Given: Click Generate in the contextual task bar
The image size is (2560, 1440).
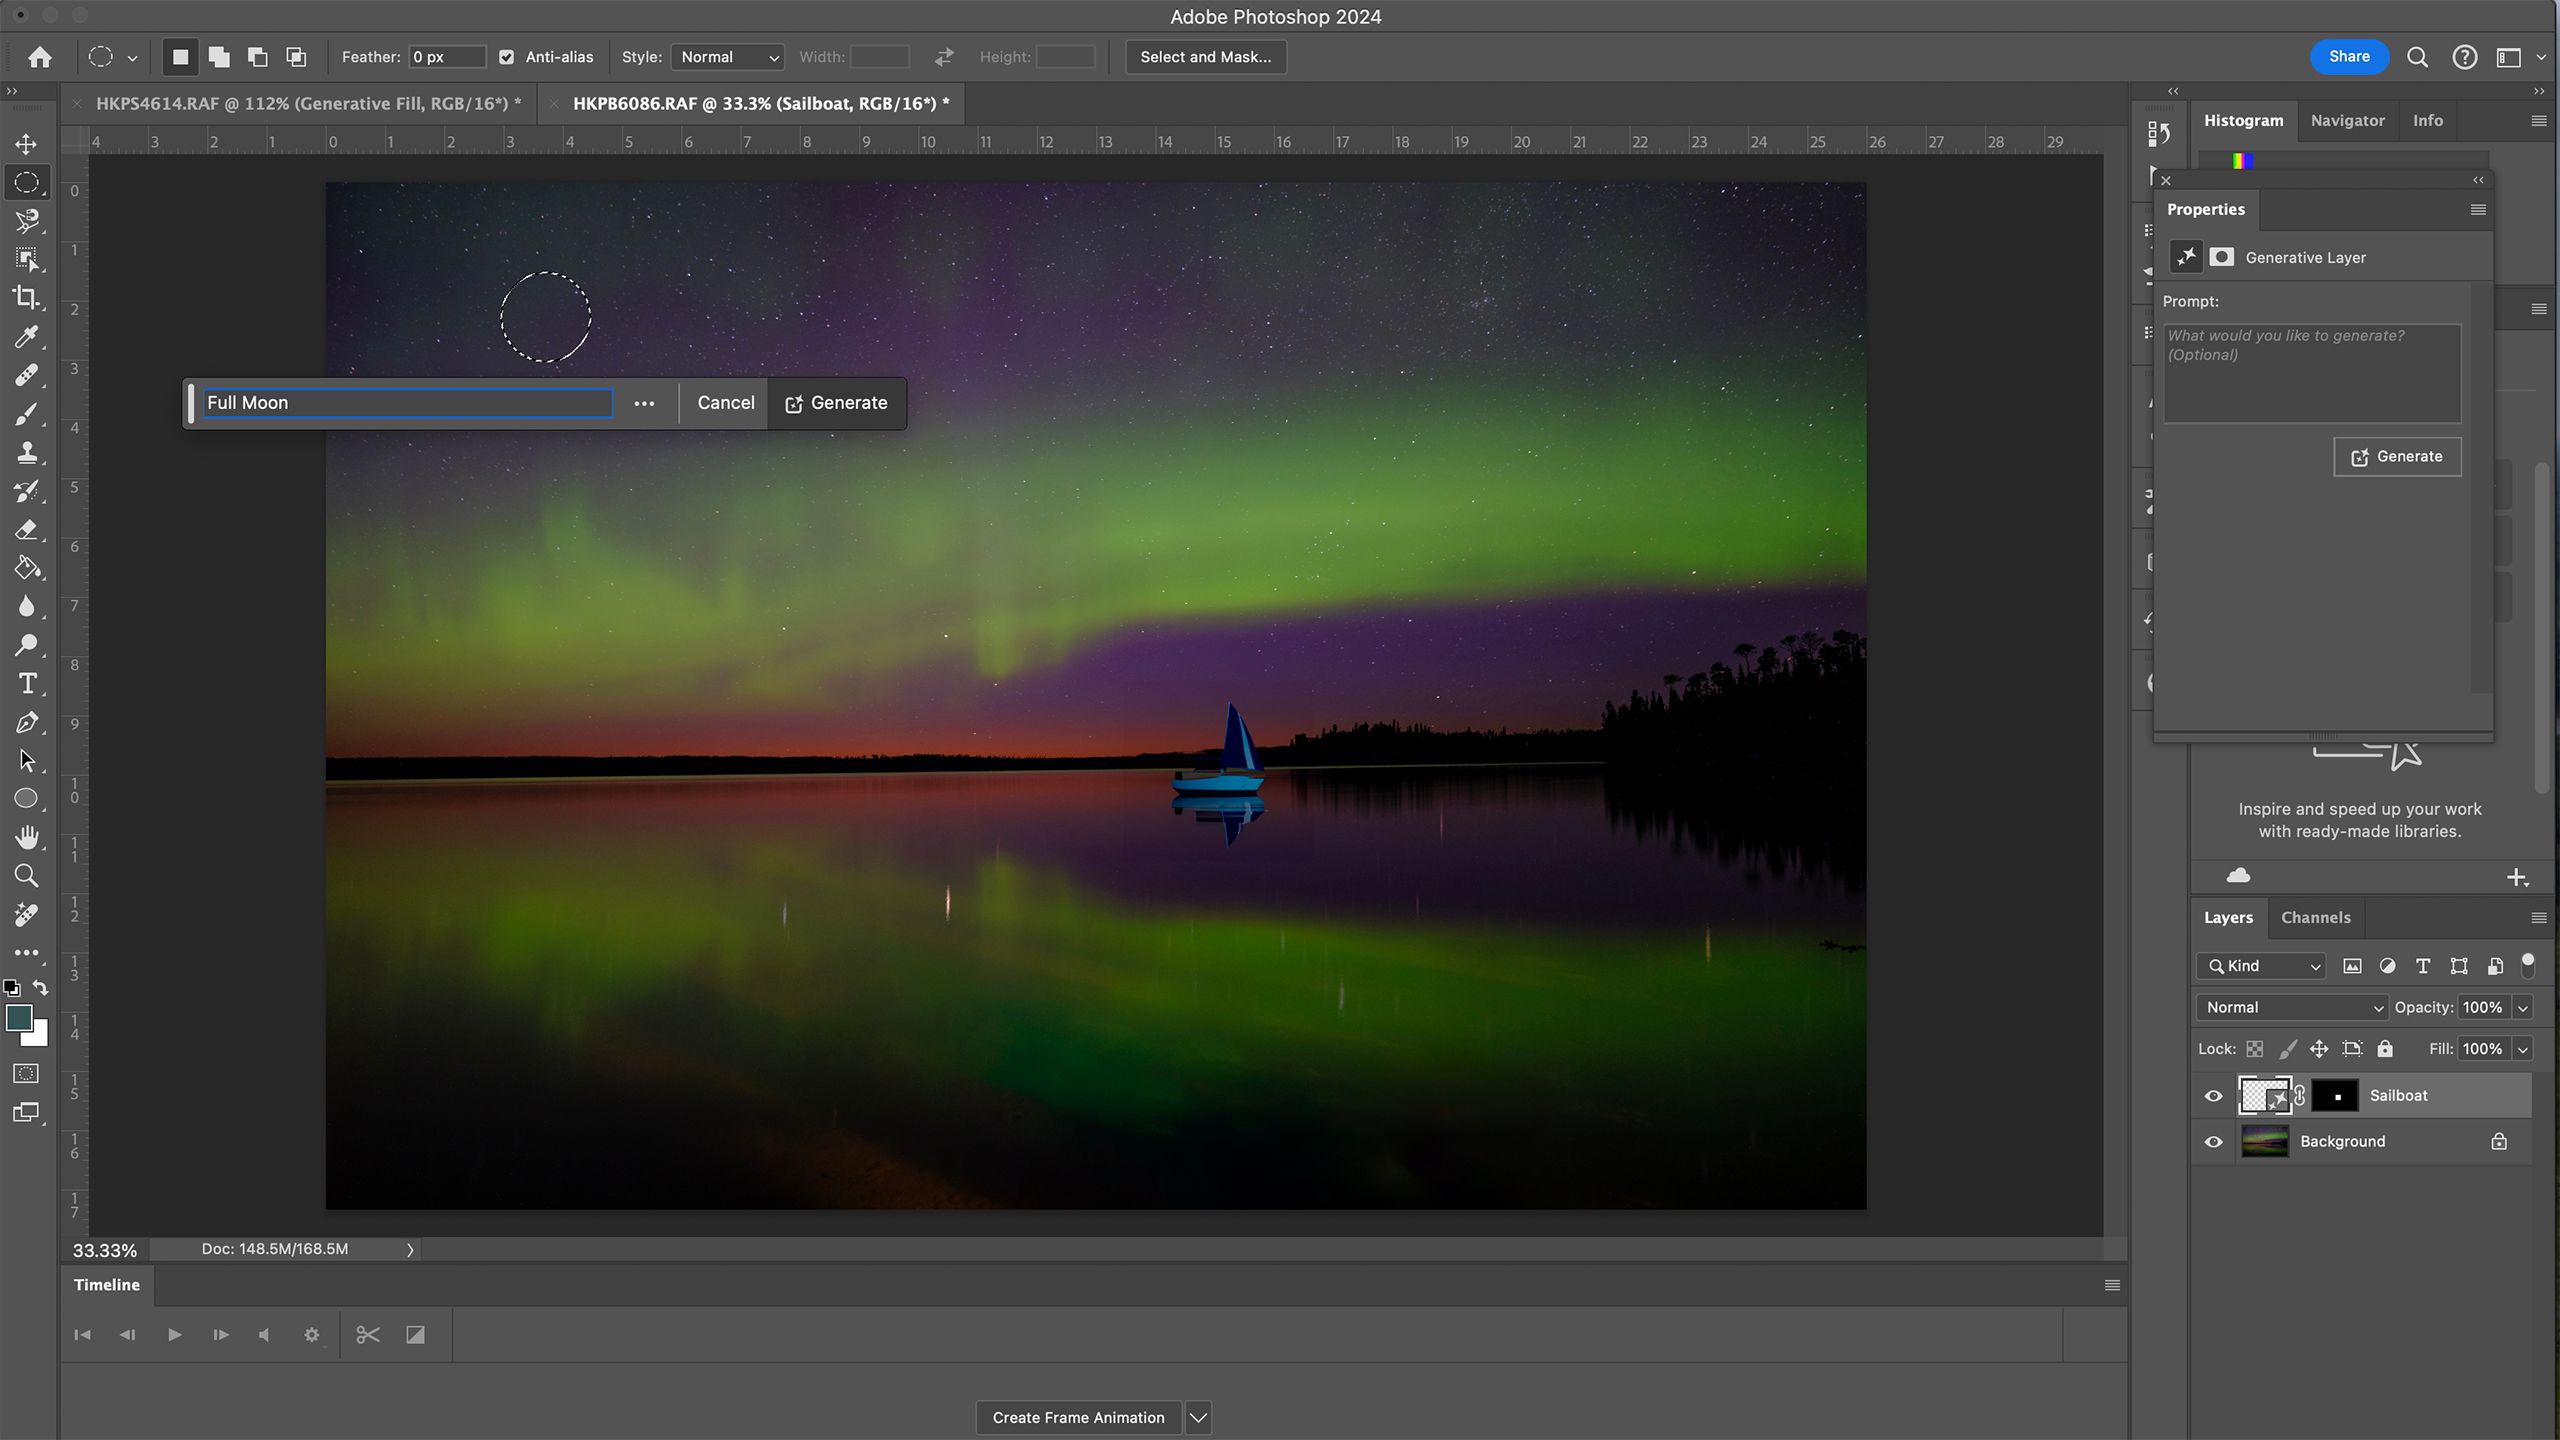Looking at the screenshot, I should [x=837, y=403].
